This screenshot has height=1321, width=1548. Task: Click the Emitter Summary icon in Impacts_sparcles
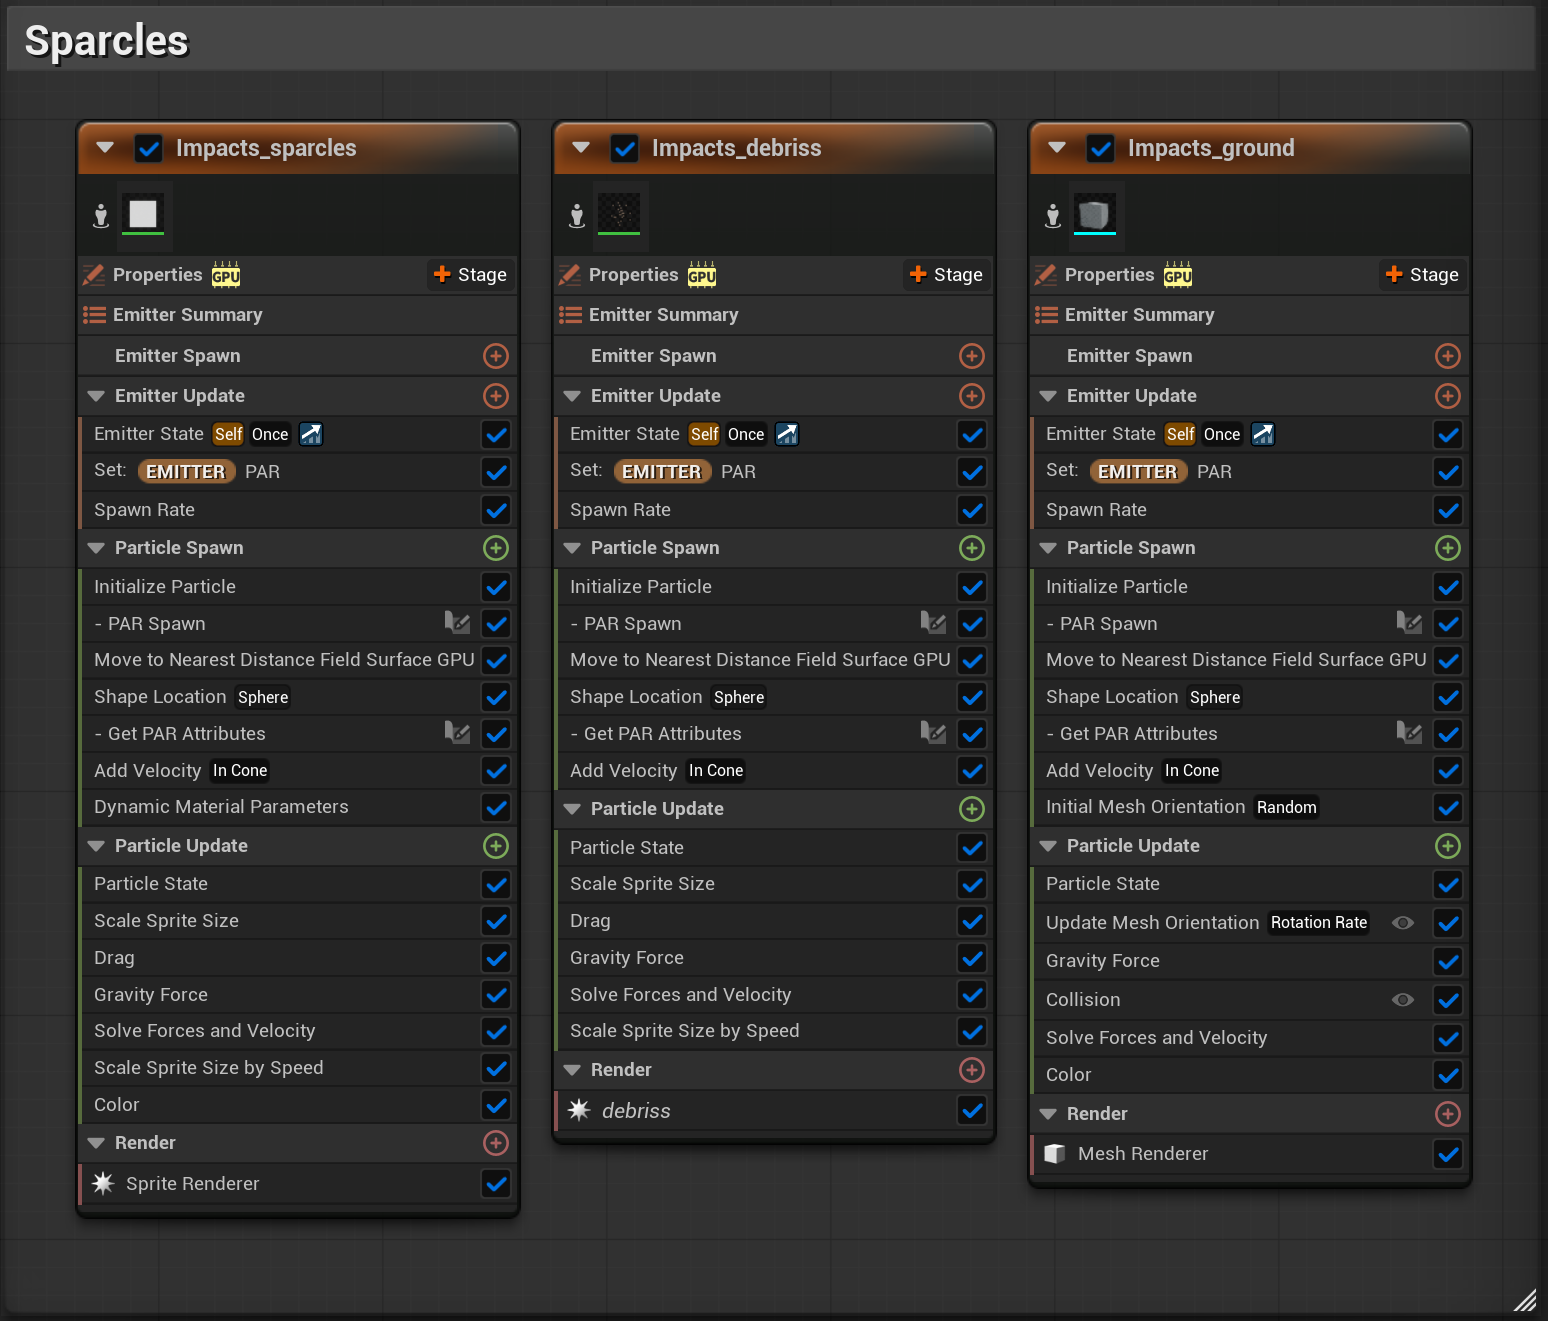click(94, 315)
